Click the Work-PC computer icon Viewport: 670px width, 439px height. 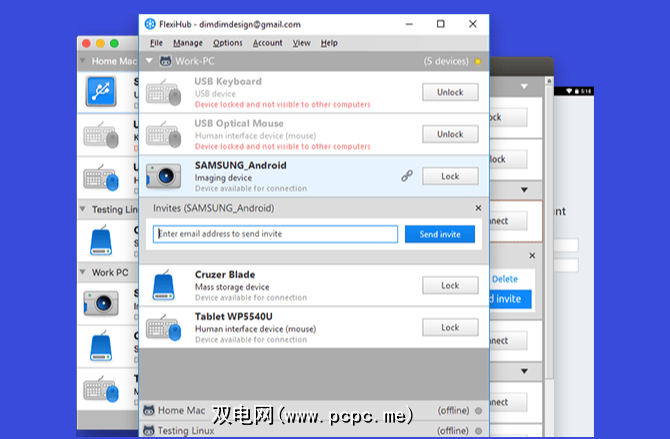(x=165, y=61)
